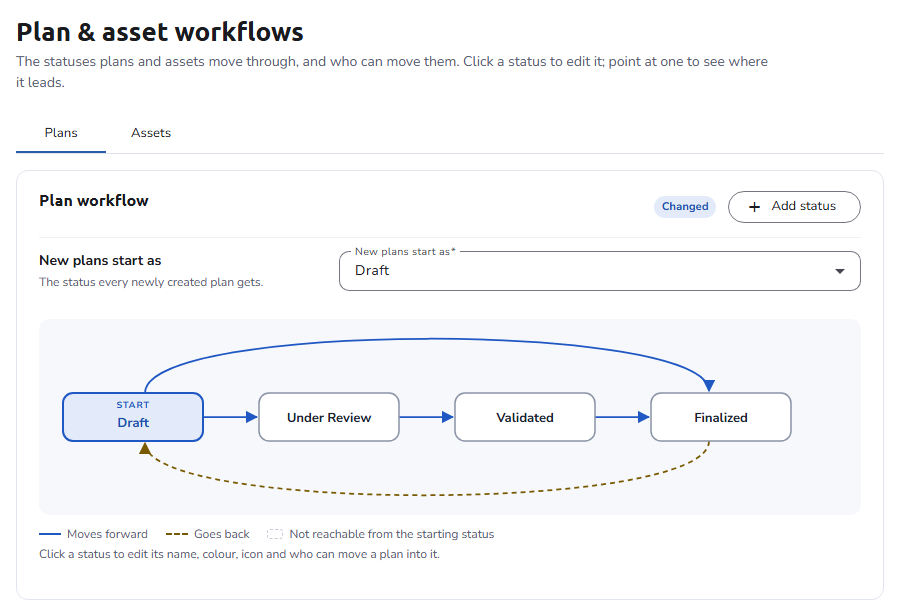Open the New plans start as dropdown

coord(599,270)
